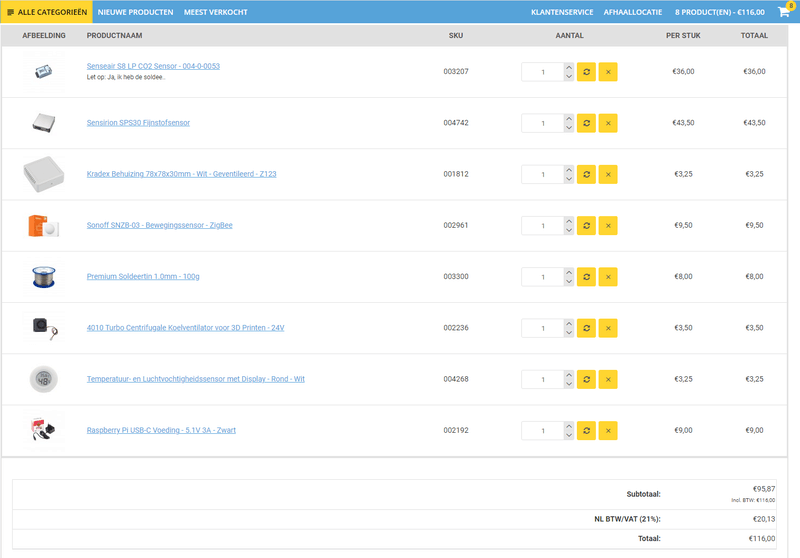Select SKU 003207 text
Viewport: 800px width, 558px height.
coord(456,71)
